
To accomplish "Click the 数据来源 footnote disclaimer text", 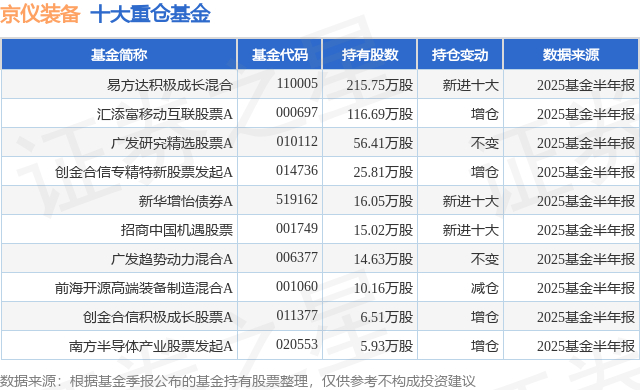I will pos(238,381).
